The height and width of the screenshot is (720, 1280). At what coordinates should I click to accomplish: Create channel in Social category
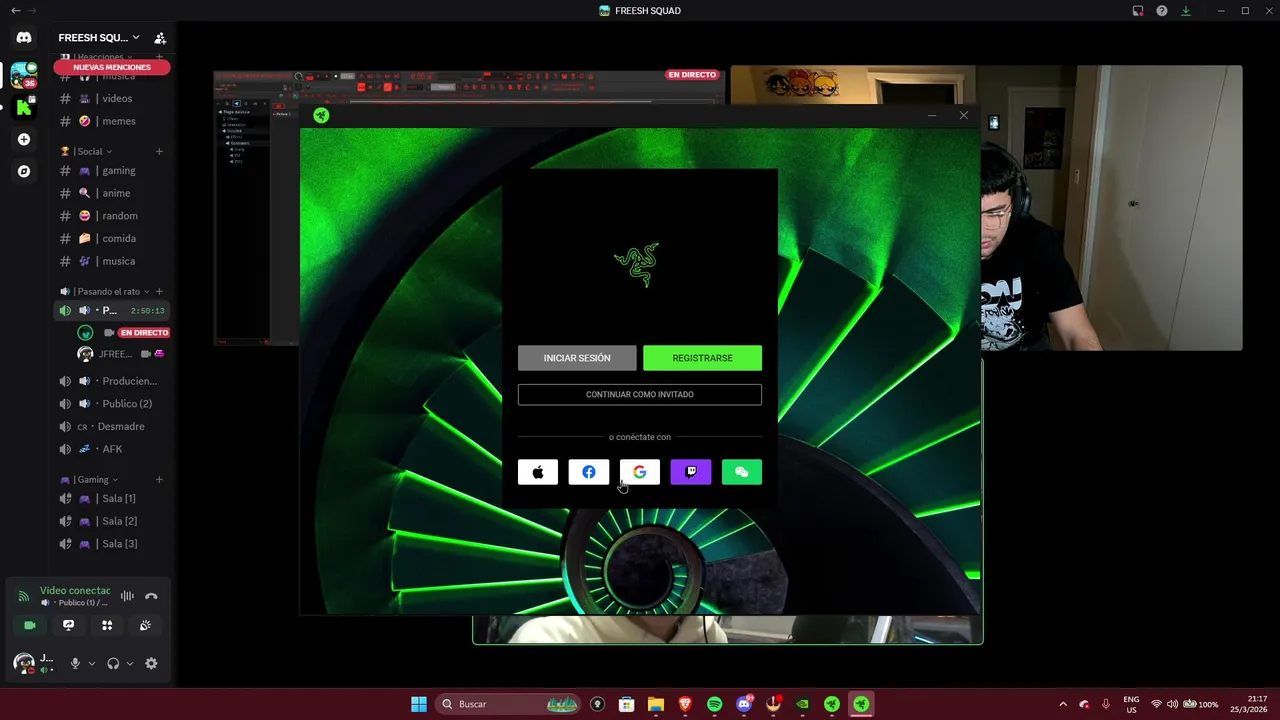click(159, 151)
